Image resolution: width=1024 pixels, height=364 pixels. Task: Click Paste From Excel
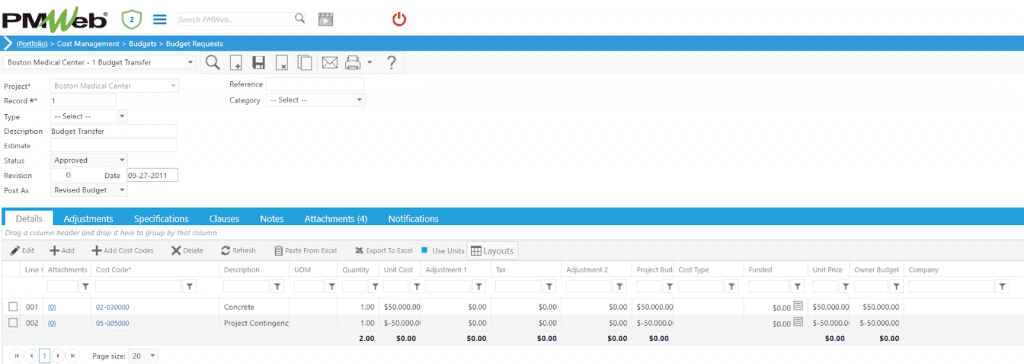coord(306,250)
